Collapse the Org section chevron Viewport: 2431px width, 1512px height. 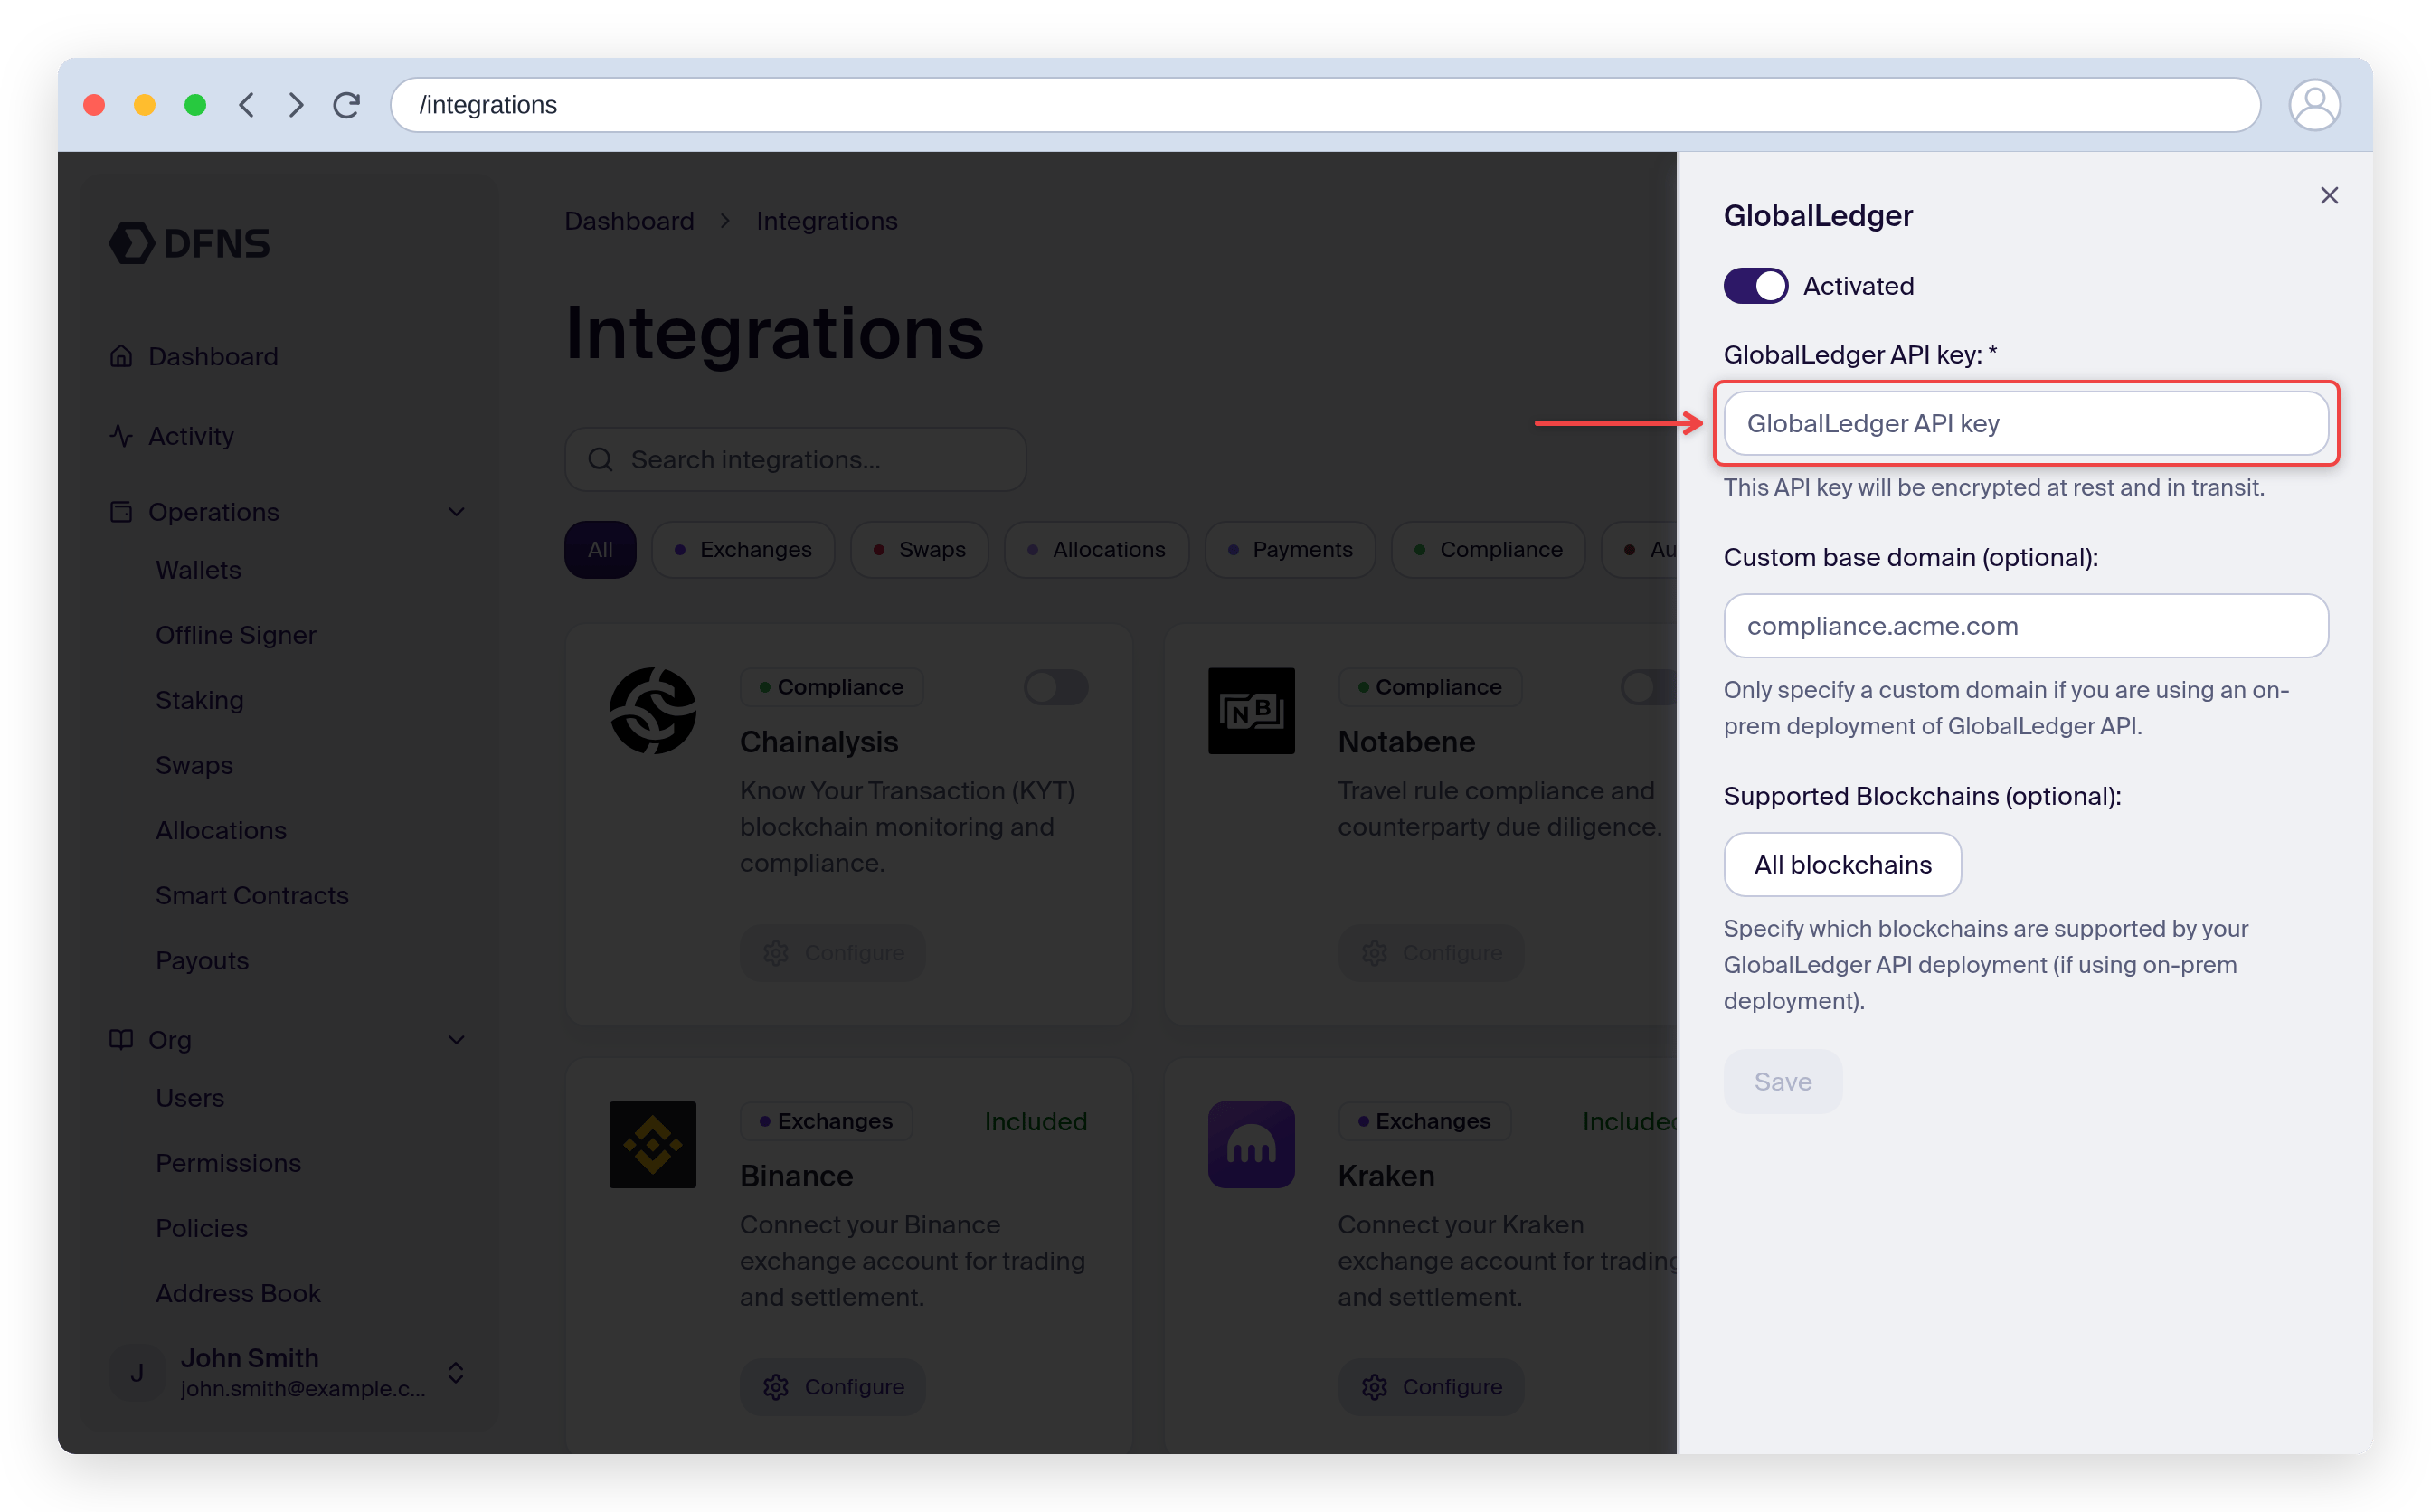(x=456, y=1040)
